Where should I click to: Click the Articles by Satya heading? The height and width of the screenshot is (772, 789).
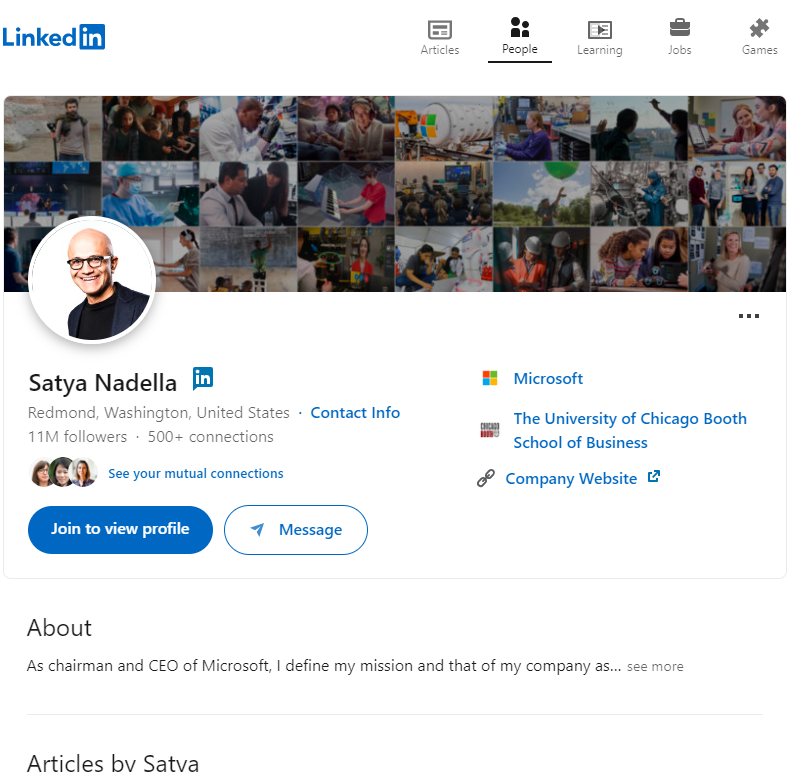pyautogui.click(x=113, y=762)
